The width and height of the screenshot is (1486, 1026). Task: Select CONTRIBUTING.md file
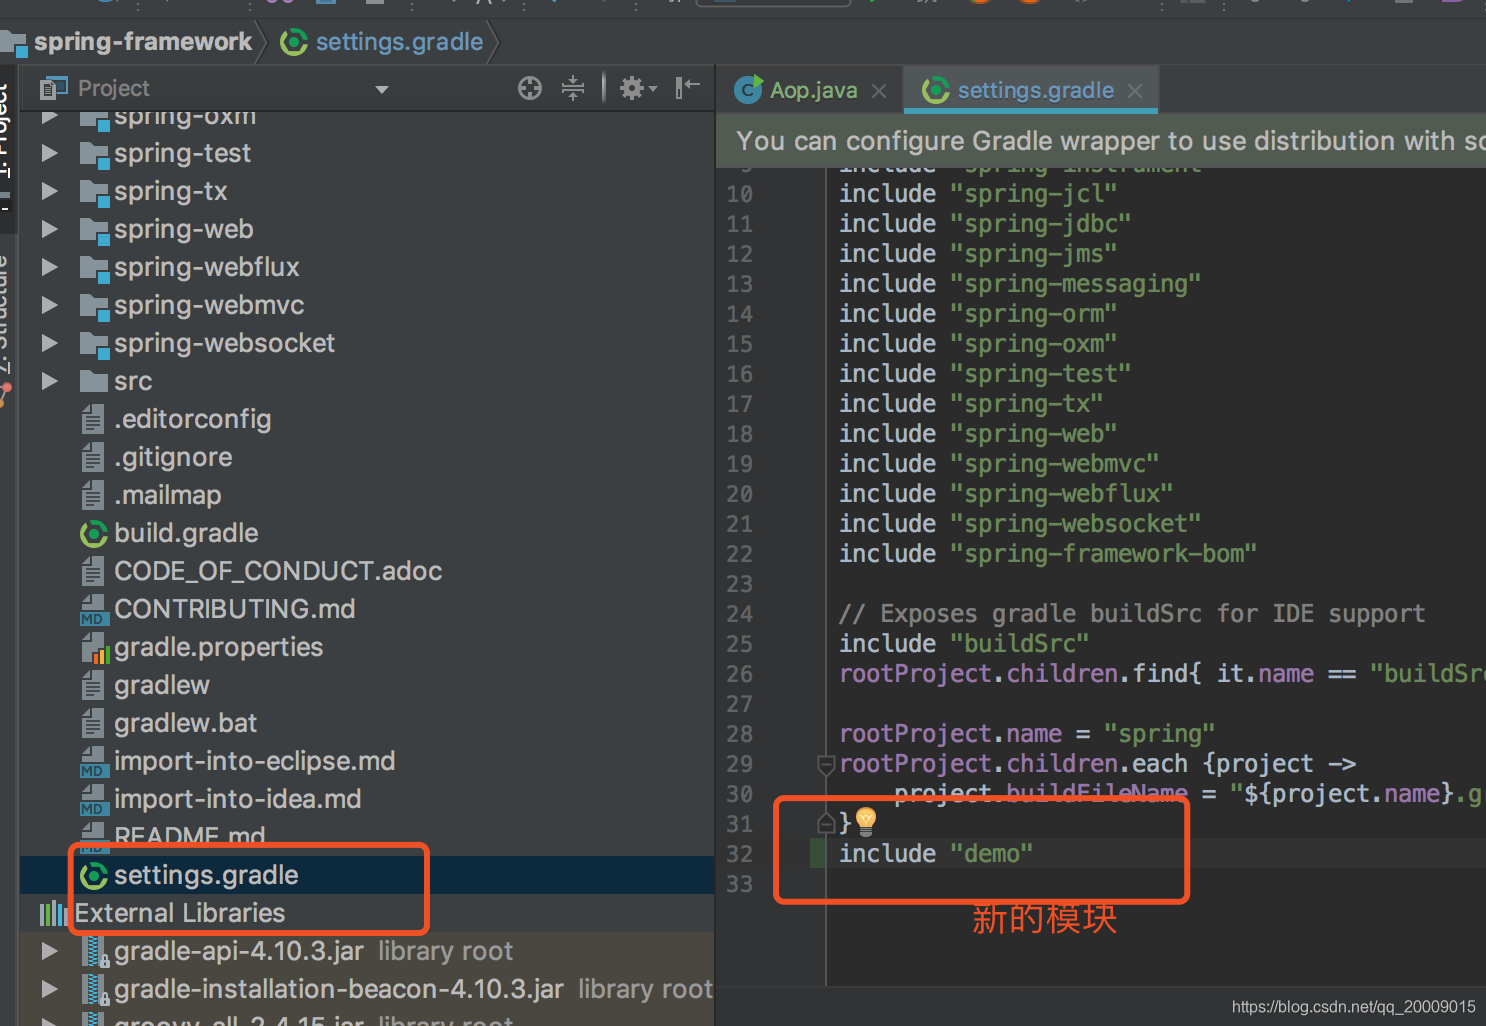tap(235, 609)
